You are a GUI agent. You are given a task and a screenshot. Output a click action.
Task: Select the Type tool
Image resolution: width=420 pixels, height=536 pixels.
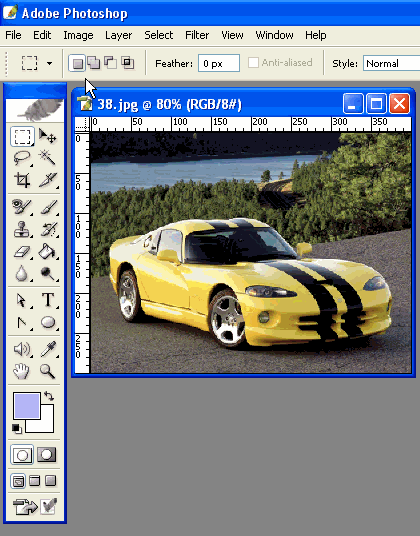coord(48,300)
